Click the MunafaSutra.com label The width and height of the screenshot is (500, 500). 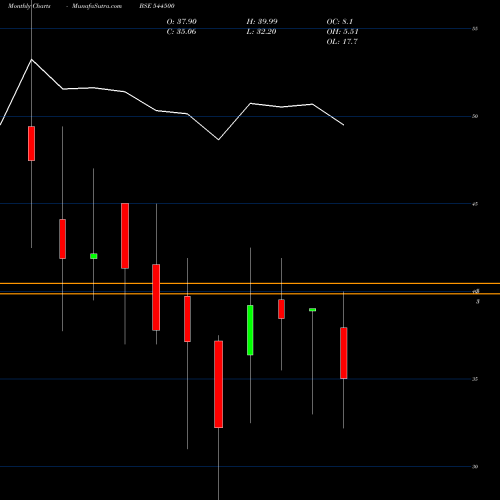click(x=97, y=6)
